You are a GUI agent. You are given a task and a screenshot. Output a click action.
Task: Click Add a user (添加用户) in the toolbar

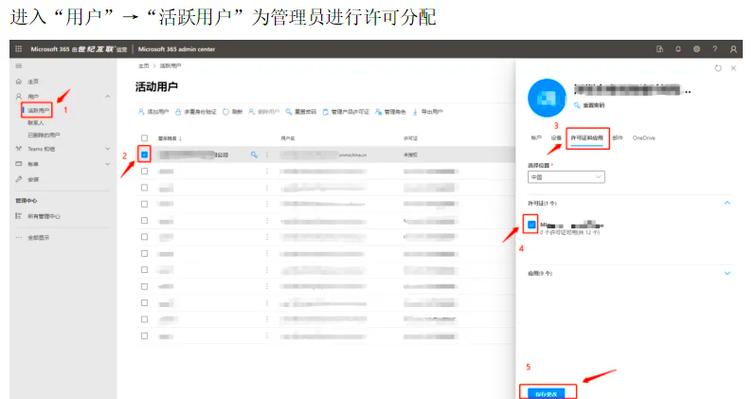coord(153,112)
